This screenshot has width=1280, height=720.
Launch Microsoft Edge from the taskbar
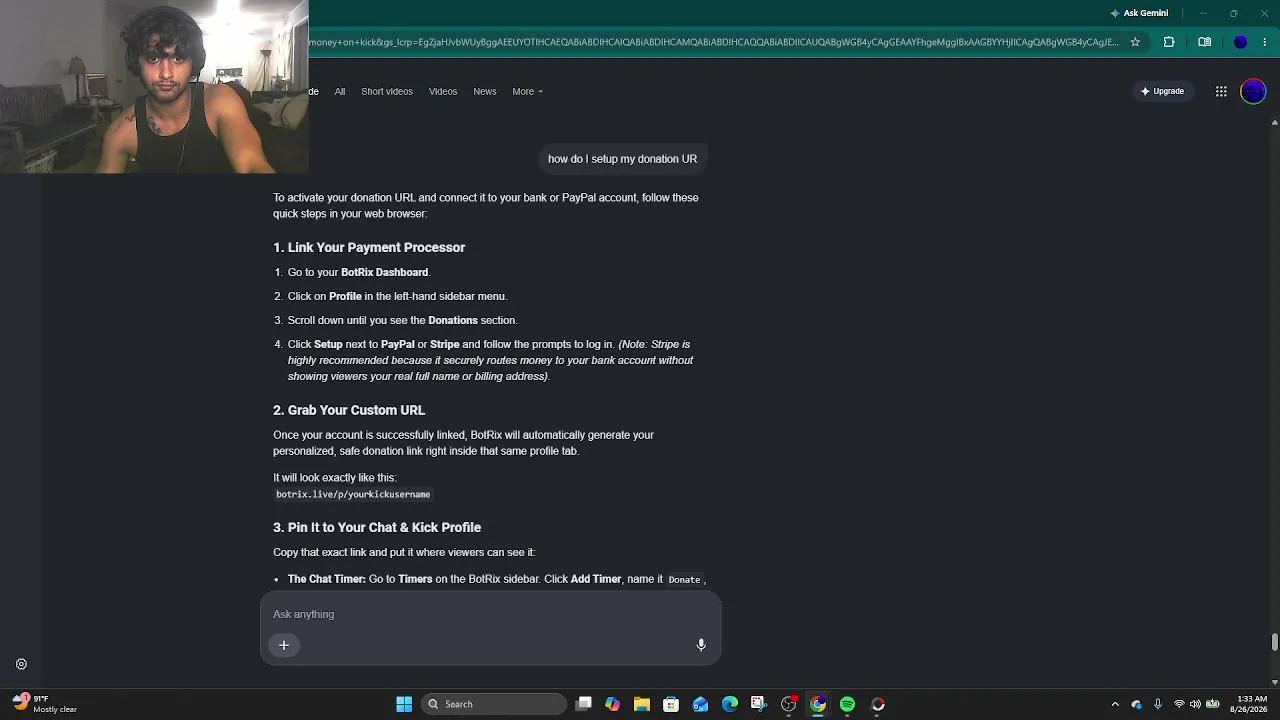click(x=730, y=704)
